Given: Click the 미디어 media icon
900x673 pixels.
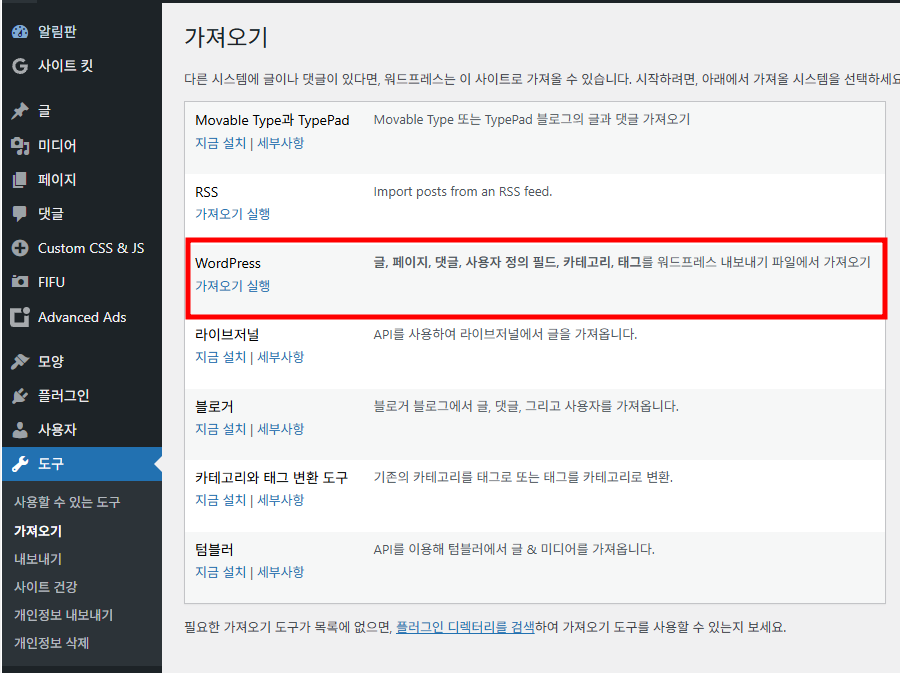Looking at the screenshot, I should (x=20, y=146).
